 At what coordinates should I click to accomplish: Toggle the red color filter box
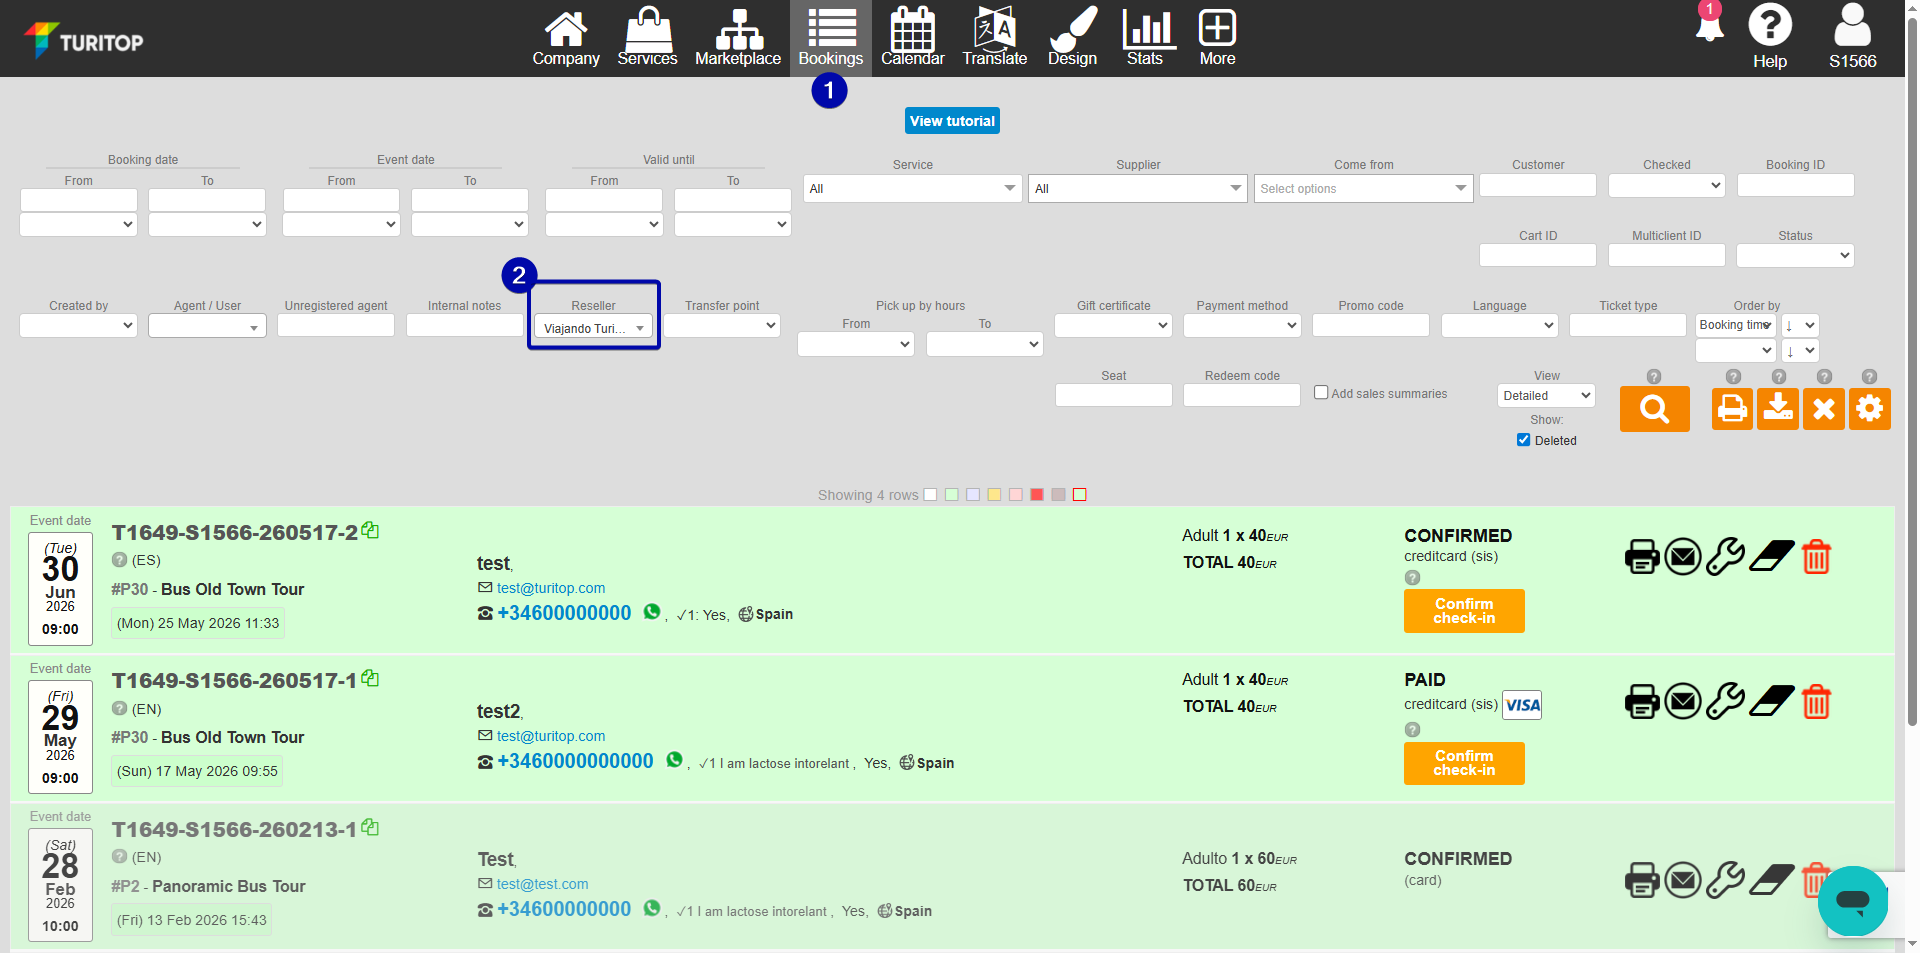(x=1037, y=495)
